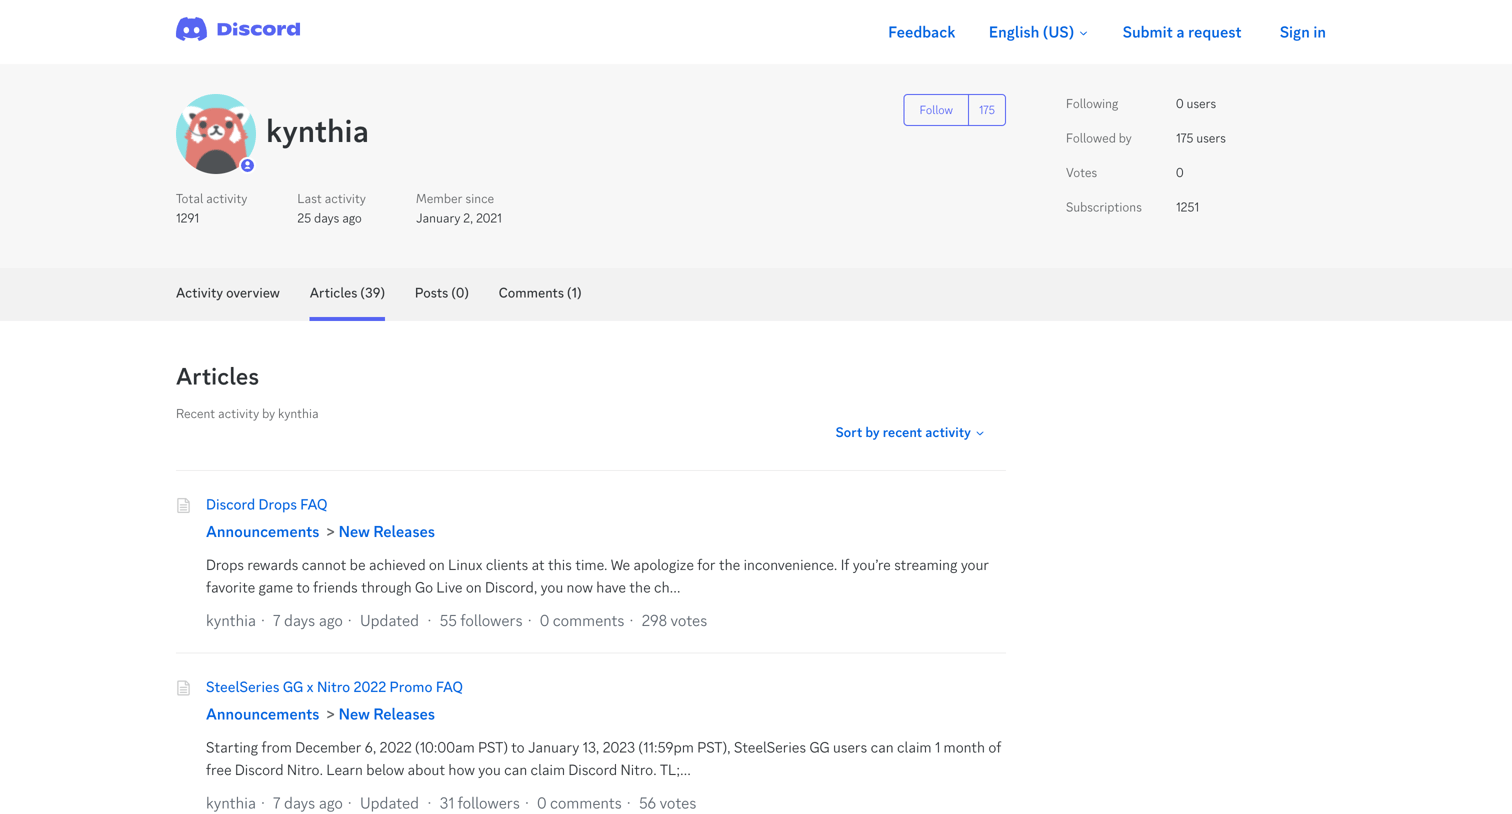Click the Discord logo in the header
The height and width of the screenshot is (814, 1512).
[x=238, y=30]
